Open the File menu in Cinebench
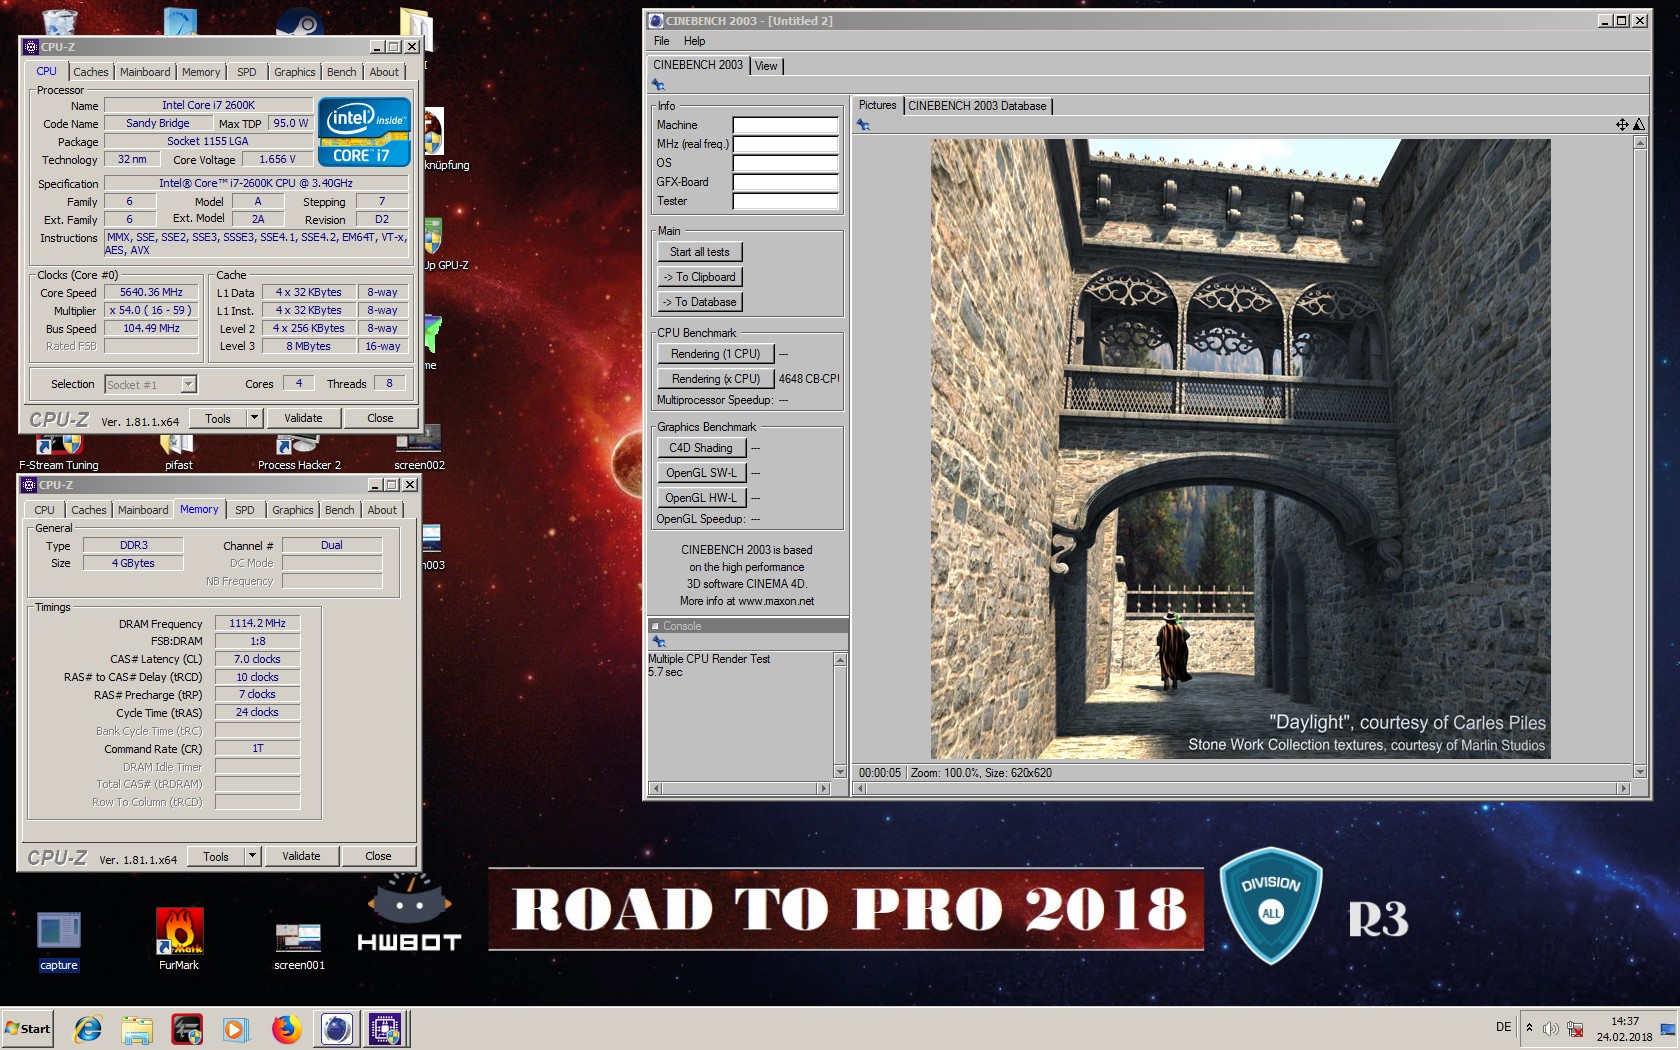The width and height of the screenshot is (1680, 1050). (661, 41)
